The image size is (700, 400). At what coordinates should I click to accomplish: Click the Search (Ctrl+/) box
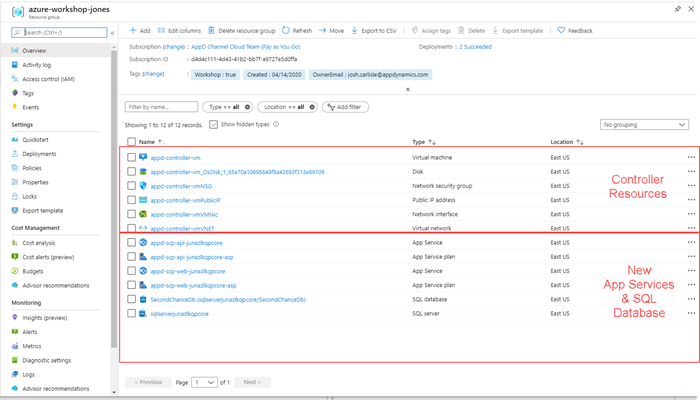pyautogui.click(x=59, y=32)
